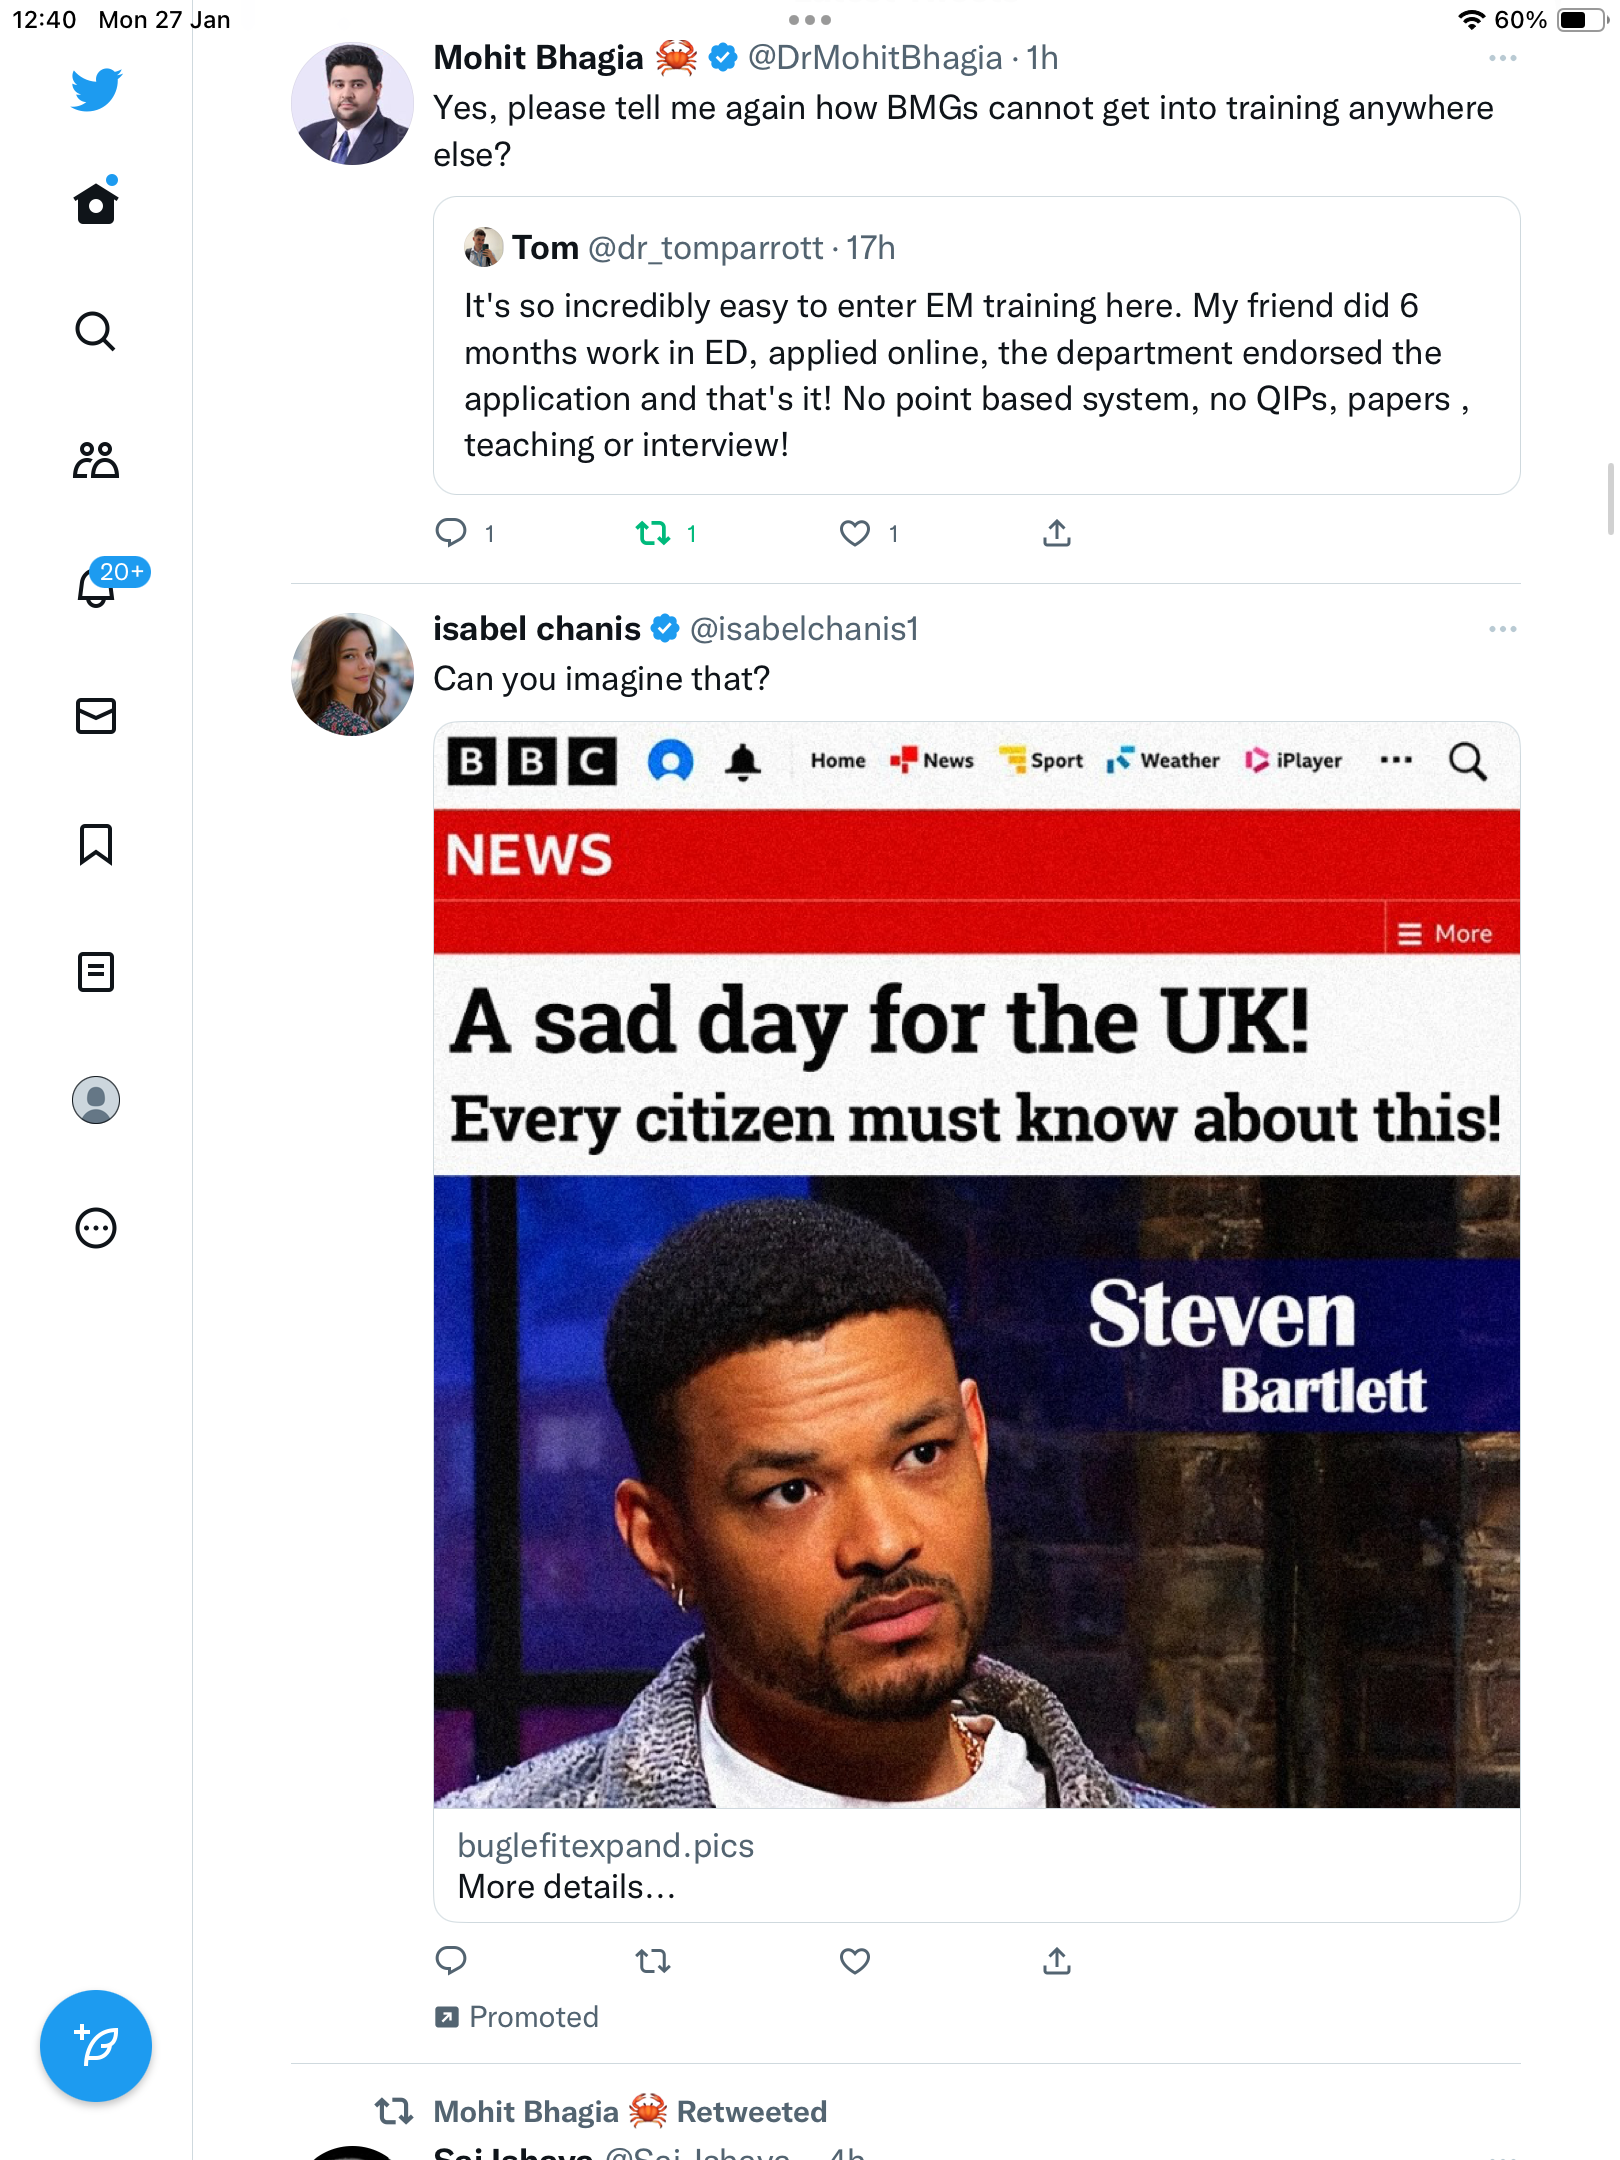Share Mohit Bhagia's tweet
1620x2160 pixels.
tap(1057, 533)
